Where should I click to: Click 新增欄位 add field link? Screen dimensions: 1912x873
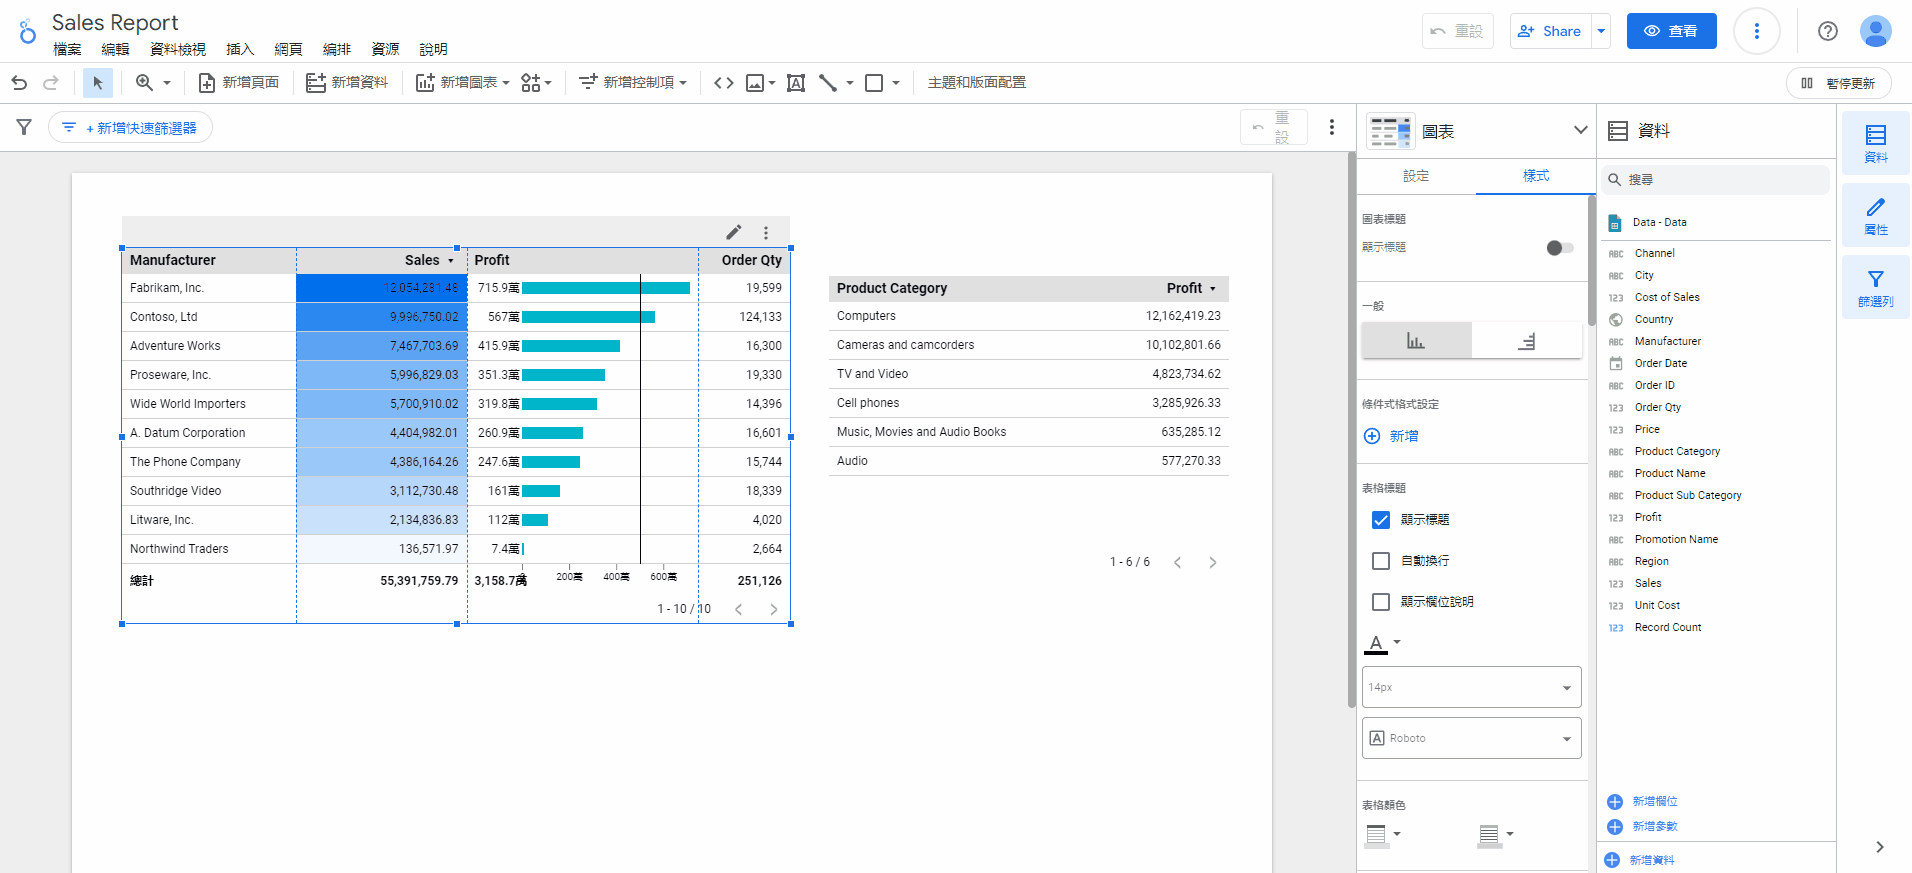(x=1643, y=802)
